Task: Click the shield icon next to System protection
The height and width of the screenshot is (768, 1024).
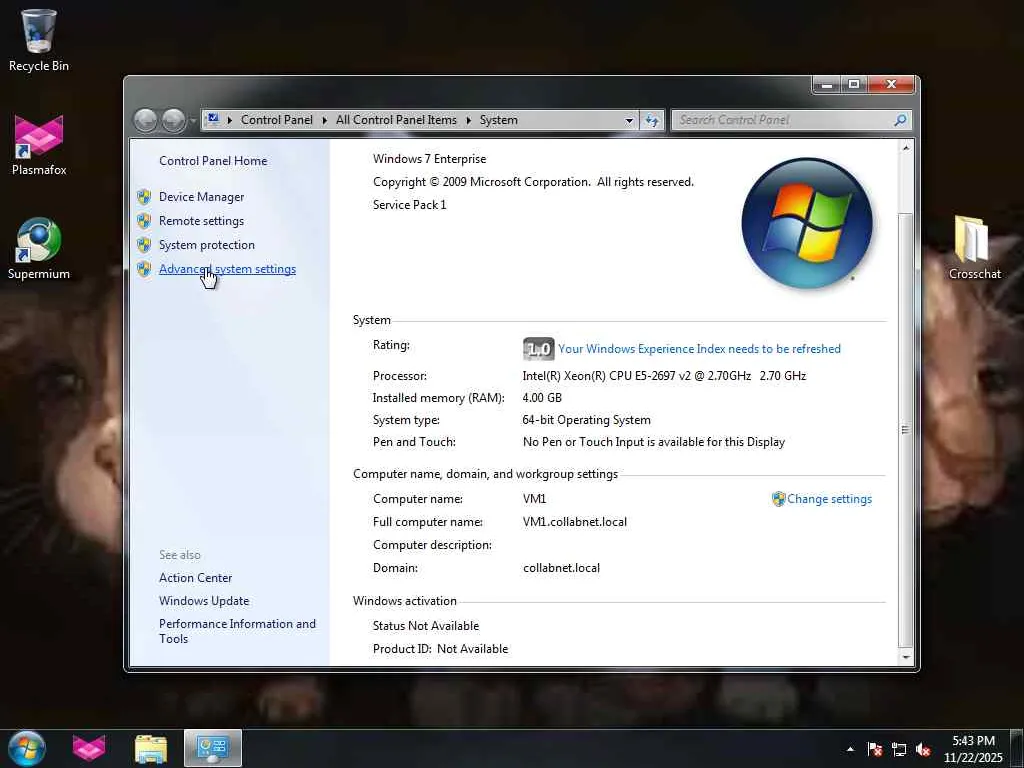Action: pyautogui.click(x=144, y=245)
